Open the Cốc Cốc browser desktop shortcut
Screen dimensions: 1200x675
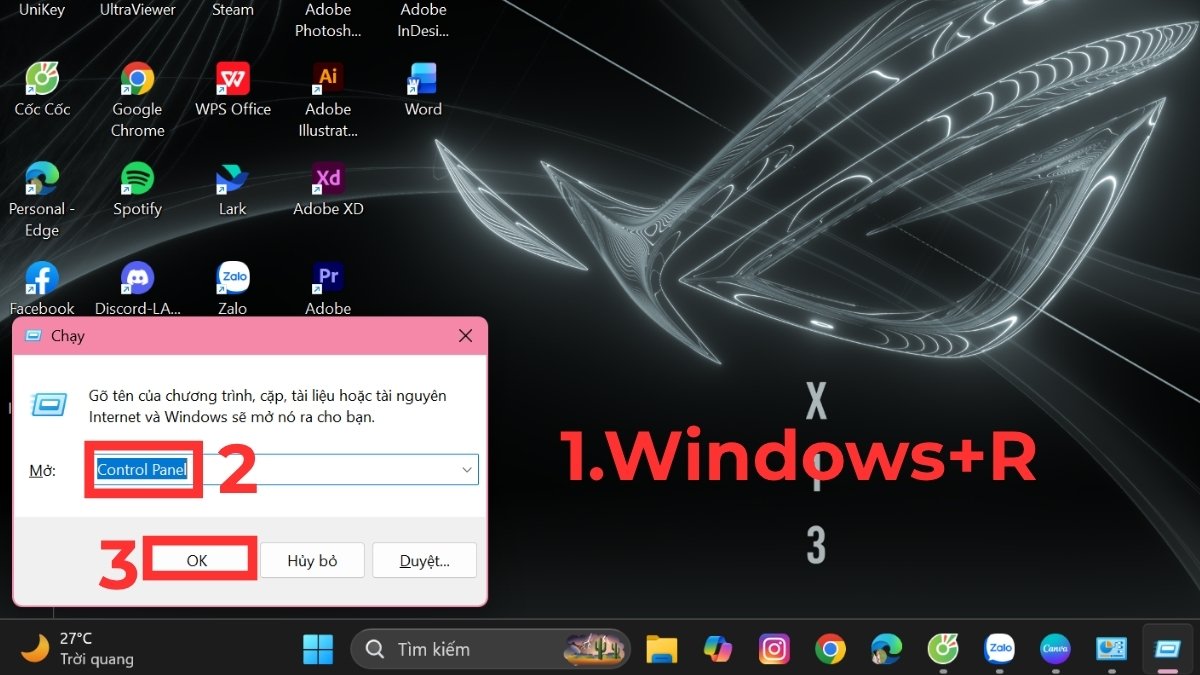(x=42, y=89)
